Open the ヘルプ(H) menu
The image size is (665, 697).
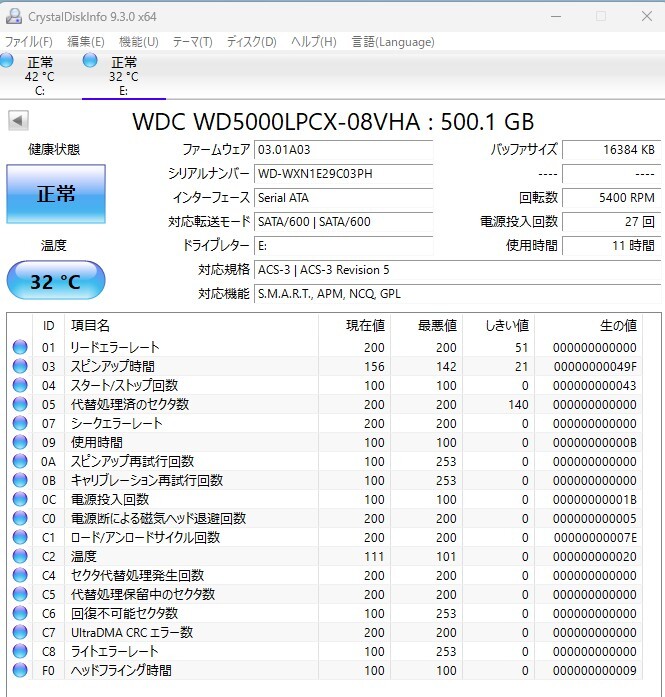coord(314,42)
